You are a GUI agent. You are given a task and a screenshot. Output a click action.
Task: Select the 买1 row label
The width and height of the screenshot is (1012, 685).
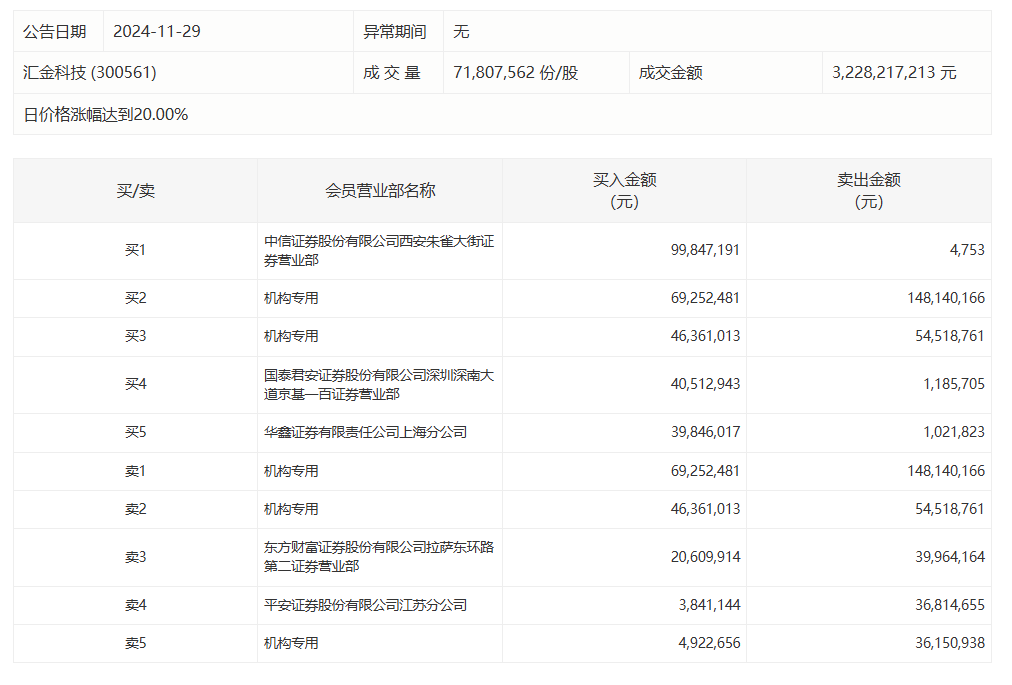(135, 250)
